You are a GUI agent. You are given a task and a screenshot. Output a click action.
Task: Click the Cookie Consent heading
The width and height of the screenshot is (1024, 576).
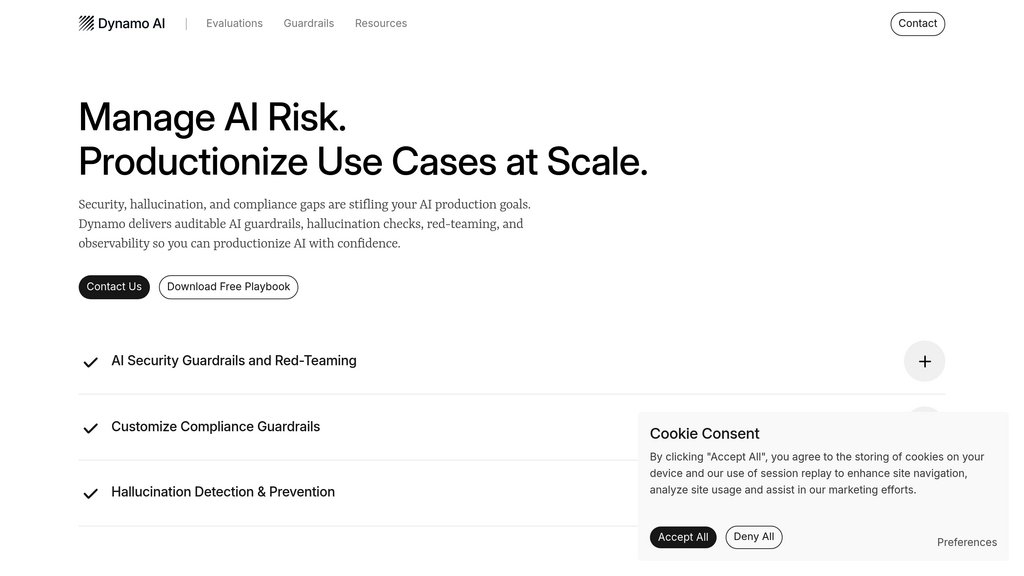click(x=704, y=433)
